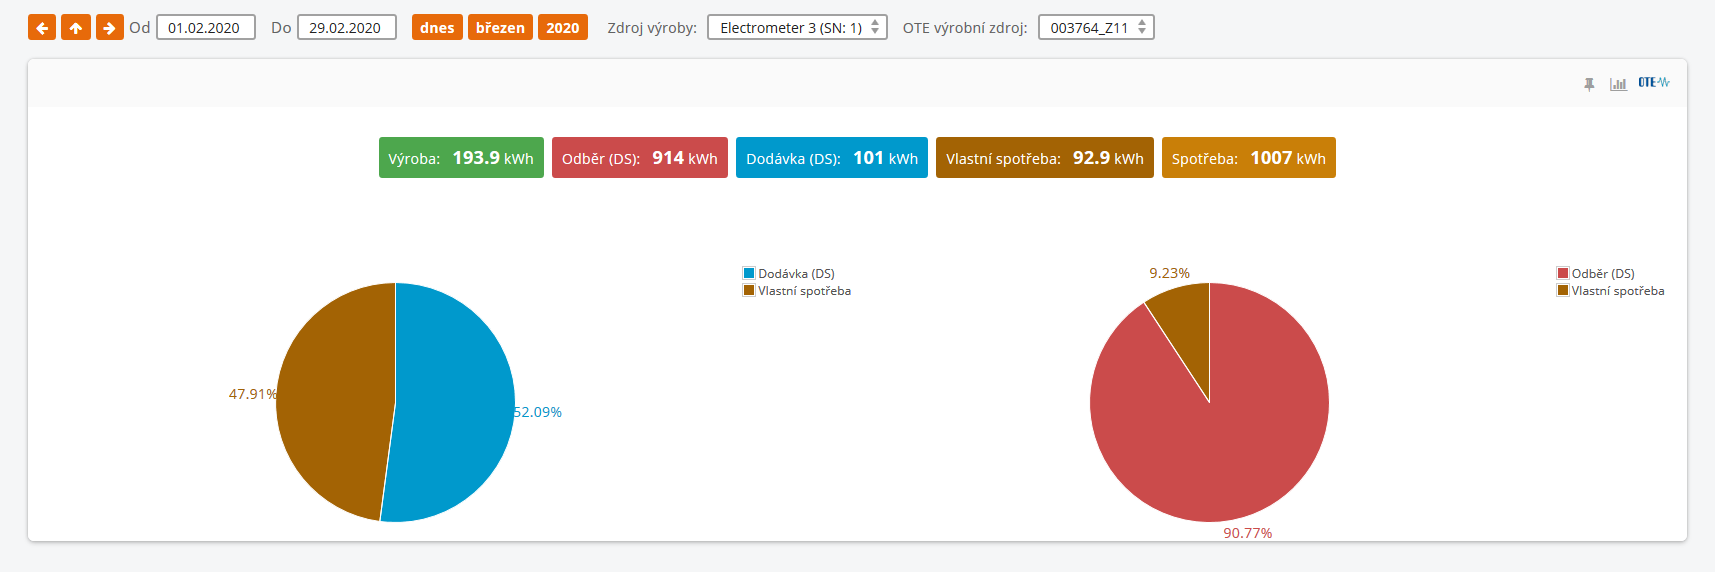Viewport: 1715px width, 572px height.
Task: Click the green Výroba summary badge
Action: click(461, 158)
